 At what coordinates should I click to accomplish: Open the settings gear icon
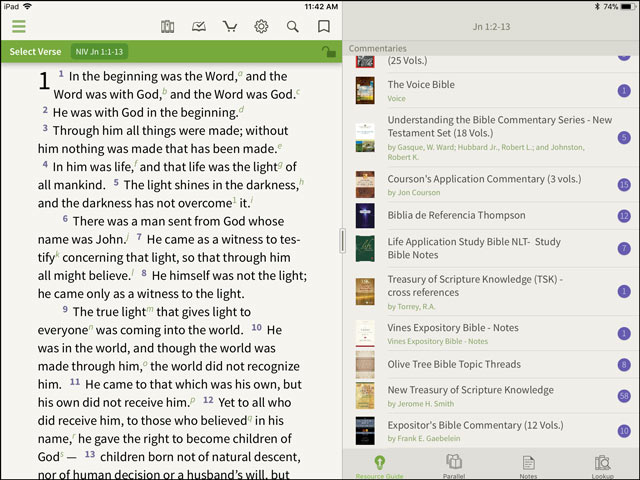pyautogui.click(x=261, y=27)
